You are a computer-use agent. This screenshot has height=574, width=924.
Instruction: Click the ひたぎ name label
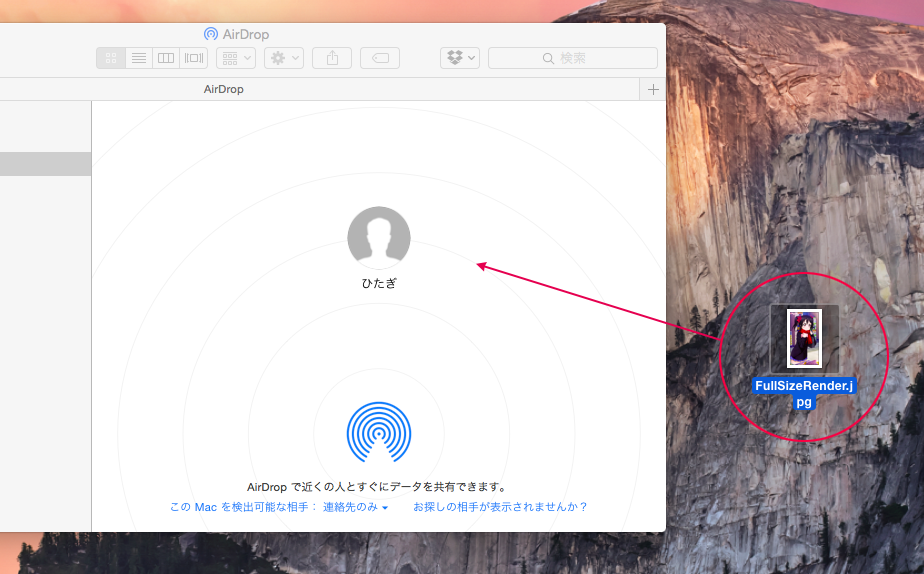pos(379,283)
